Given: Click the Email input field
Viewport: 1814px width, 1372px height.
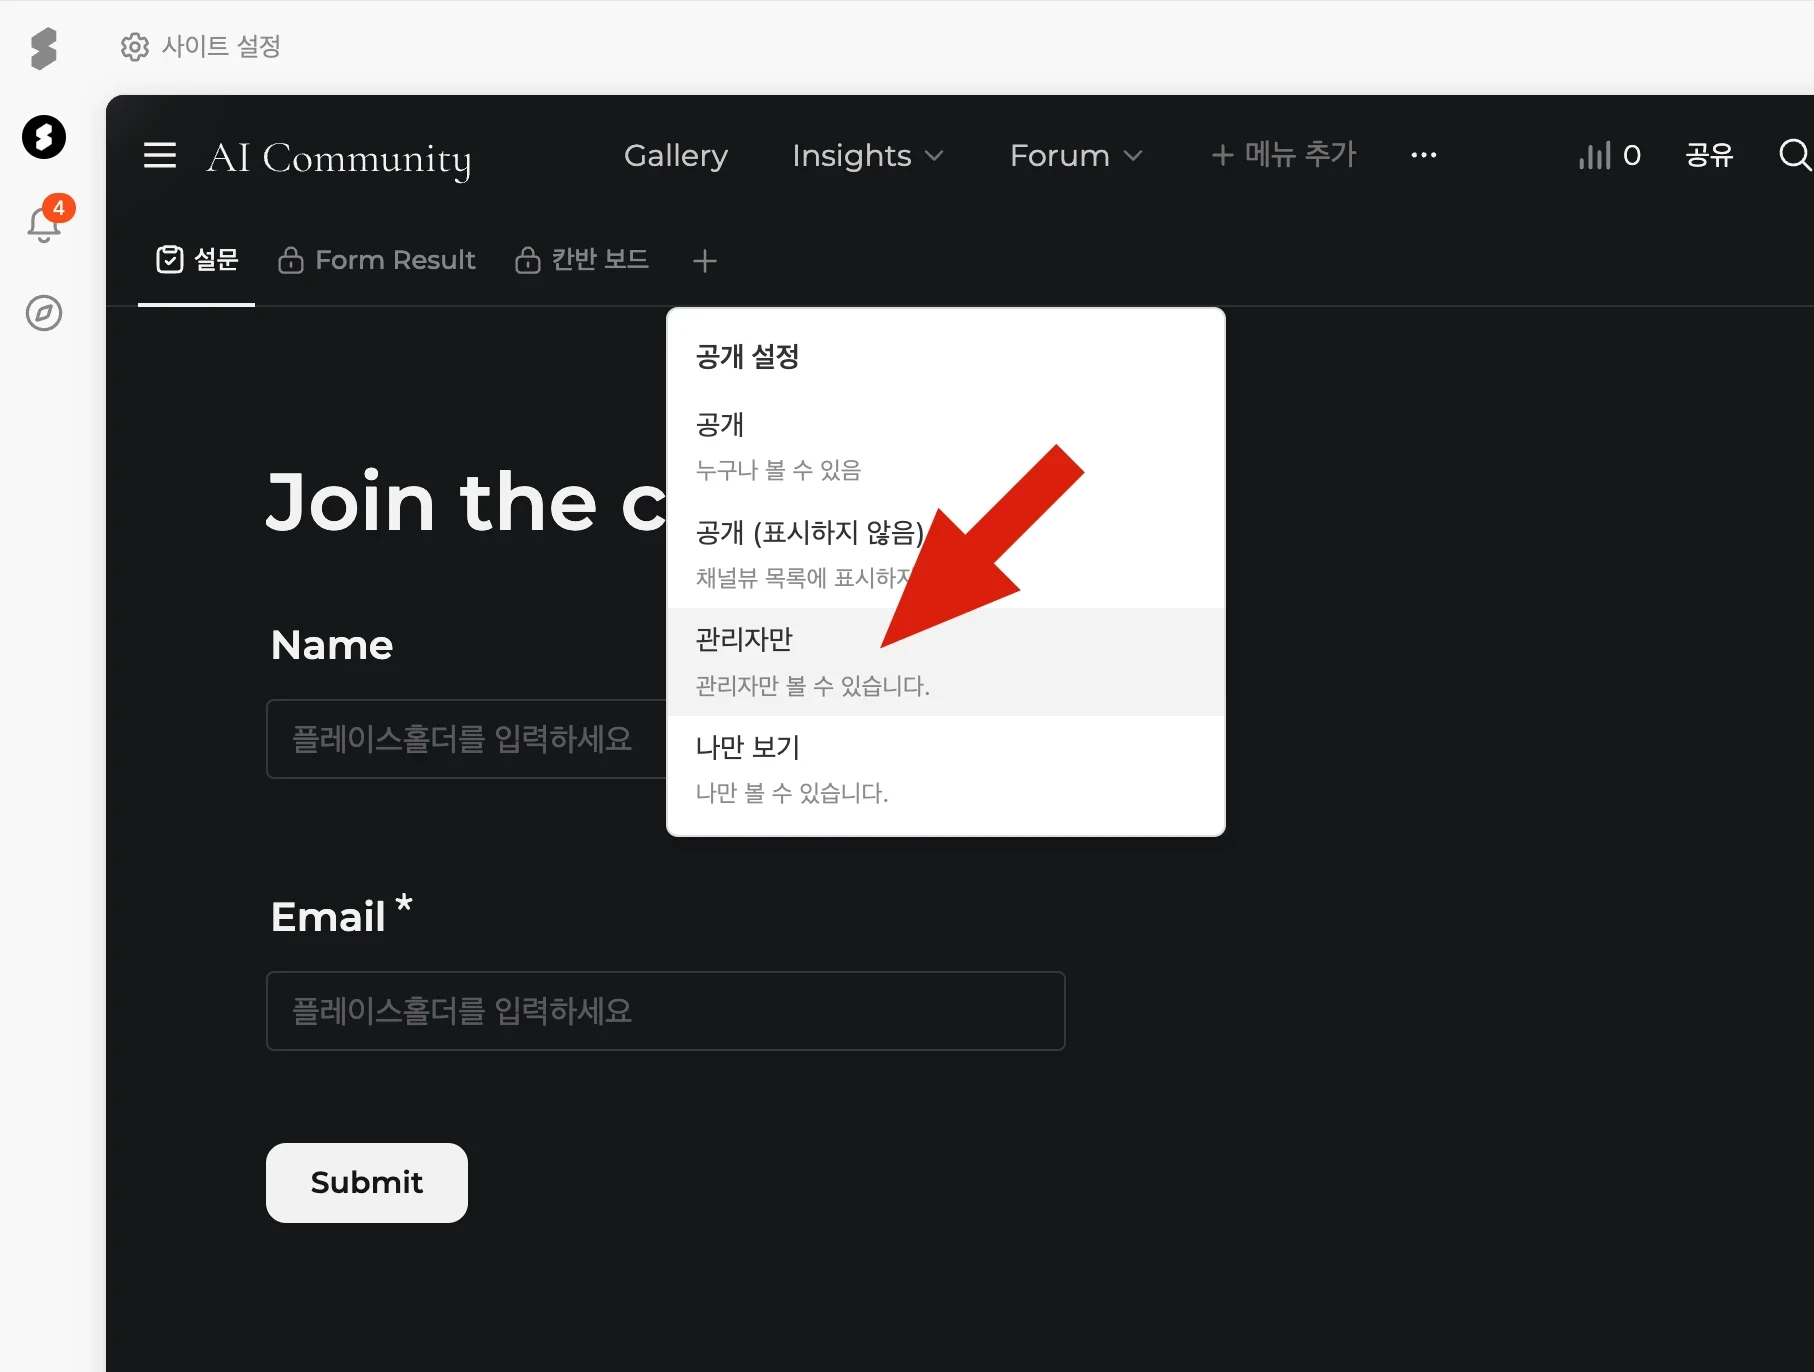Looking at the screenshot, I should coord(665,1011).
